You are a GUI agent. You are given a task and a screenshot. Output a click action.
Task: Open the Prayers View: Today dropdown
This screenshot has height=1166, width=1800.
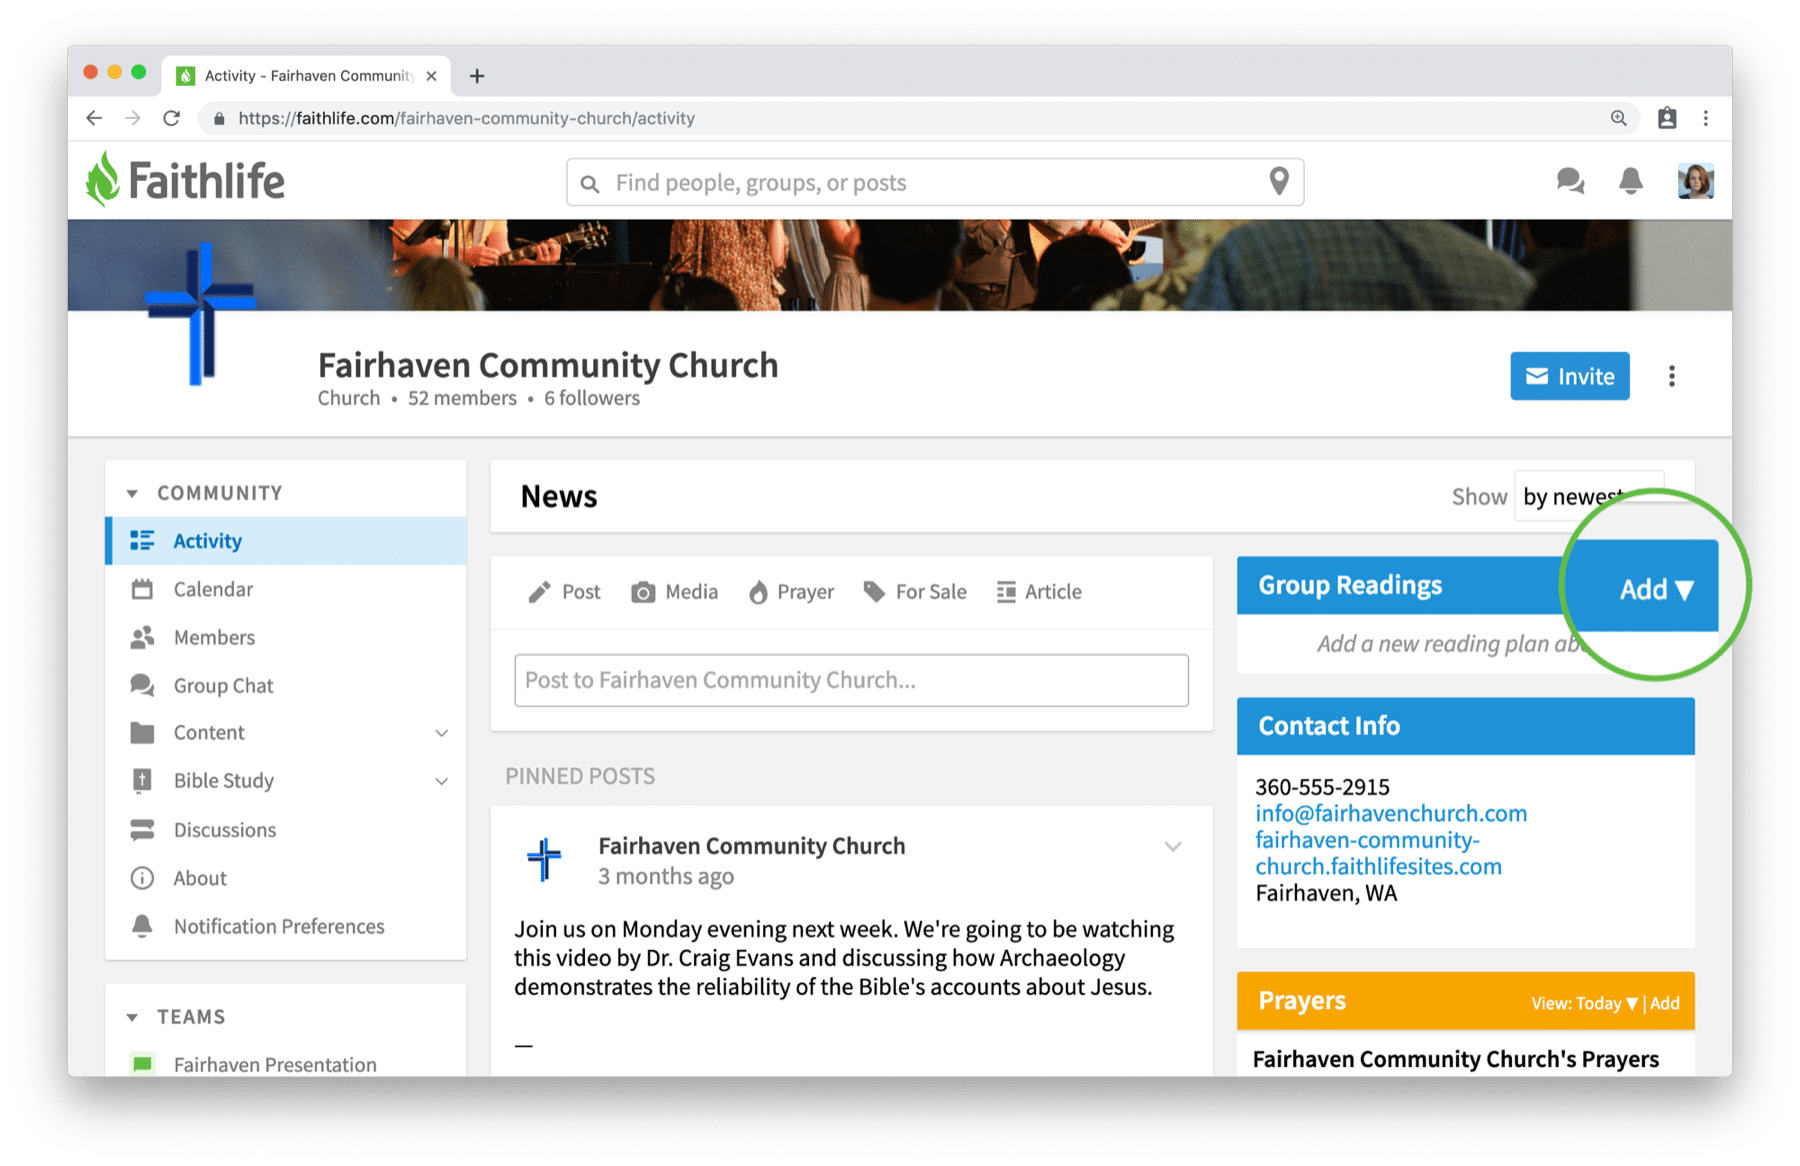(x=1584, y=1003)
